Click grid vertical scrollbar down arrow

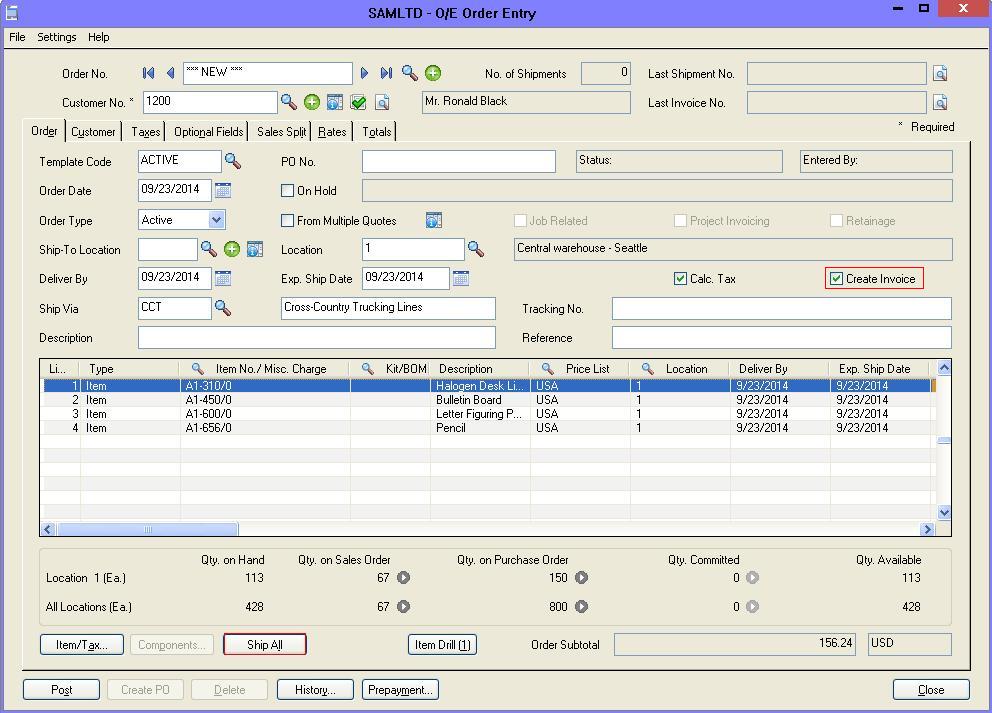tap(944, 512)
